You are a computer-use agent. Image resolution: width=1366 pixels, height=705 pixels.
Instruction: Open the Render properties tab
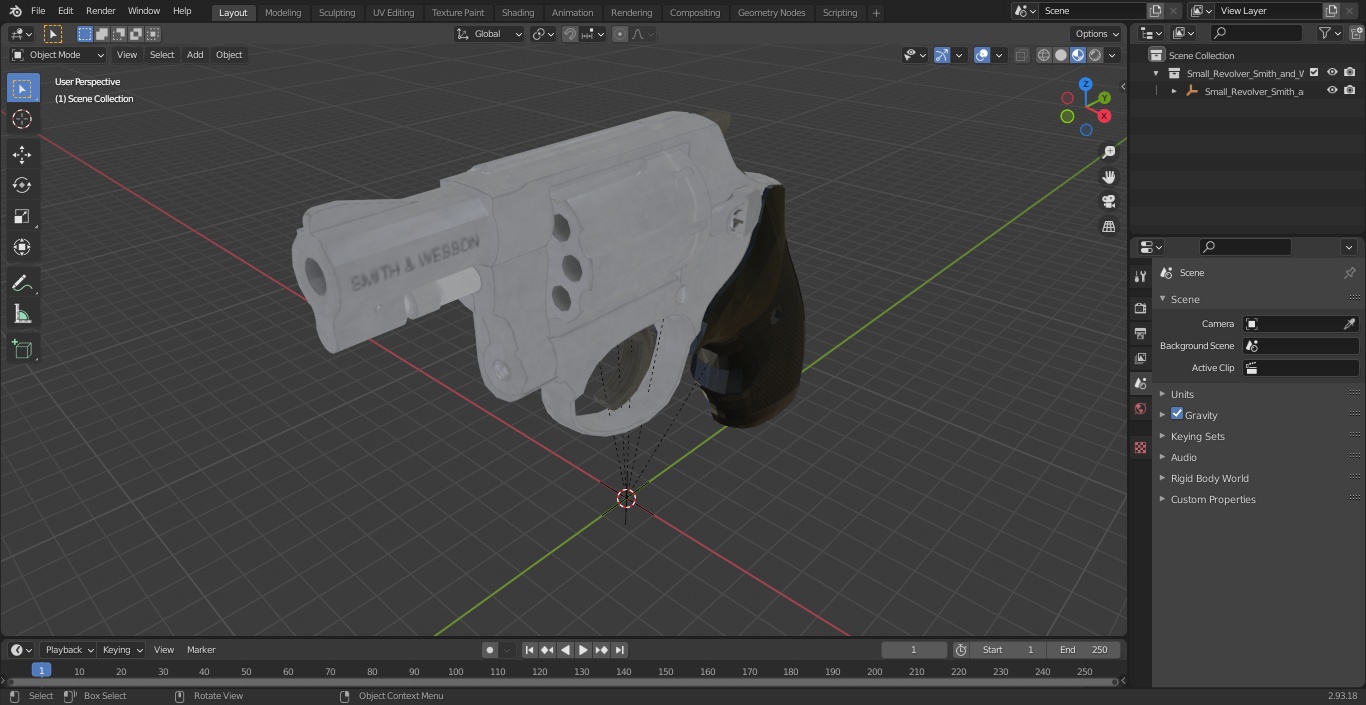[1140, 308]
